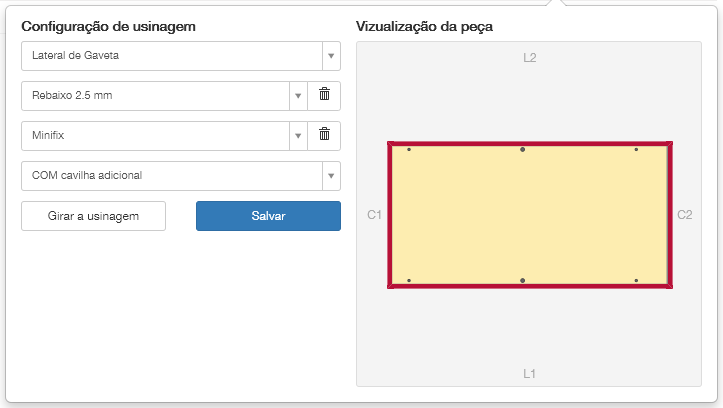The image size is (723, 408).
Task: Delete the Rebaixo 2.5 mm machining entry
Action: tap(324, 95)
